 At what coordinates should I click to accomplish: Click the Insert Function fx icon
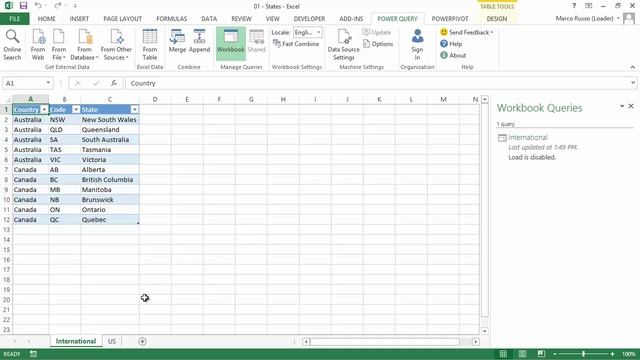(114, 83)
